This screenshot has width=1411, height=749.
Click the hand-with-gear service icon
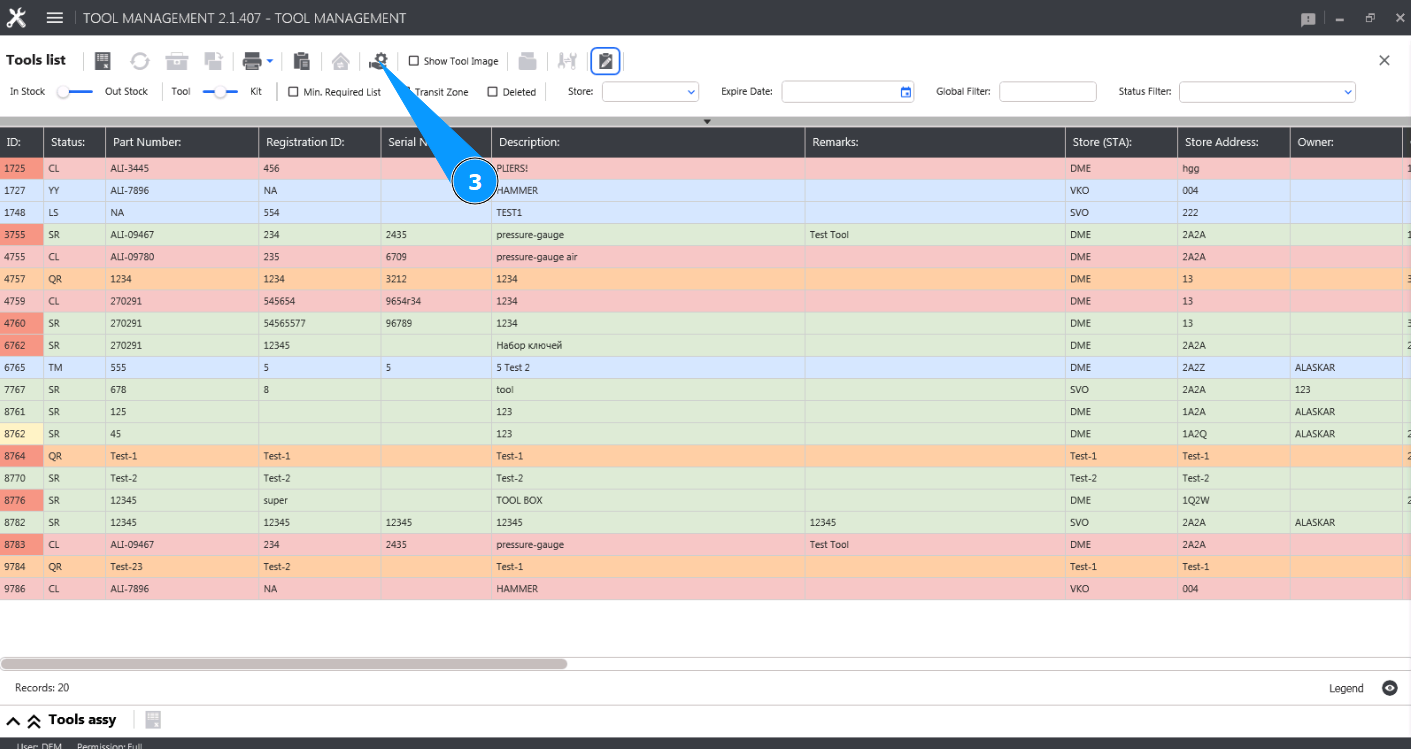[378, 61]
